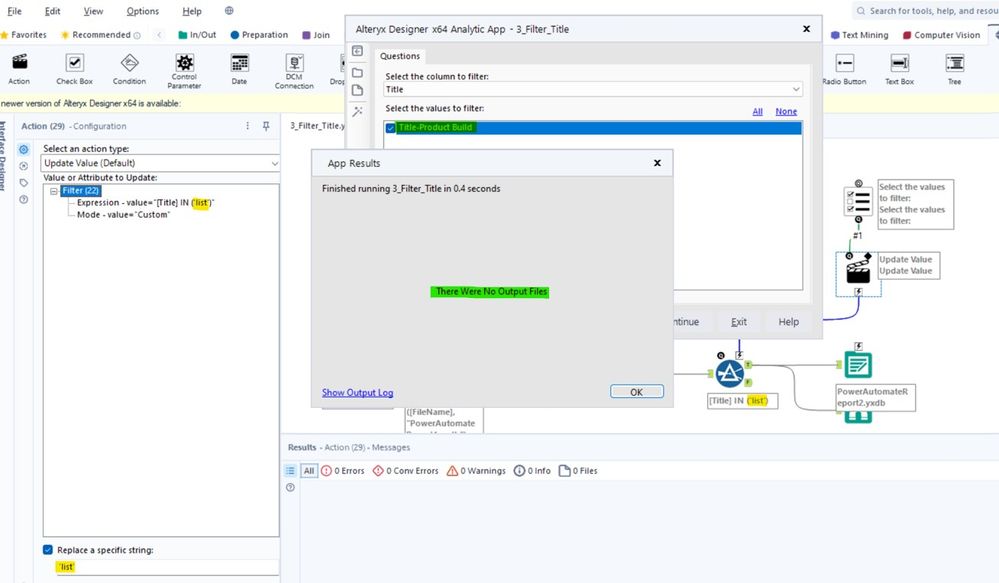Open the help tab icon in Configuration

pos(24,199)
